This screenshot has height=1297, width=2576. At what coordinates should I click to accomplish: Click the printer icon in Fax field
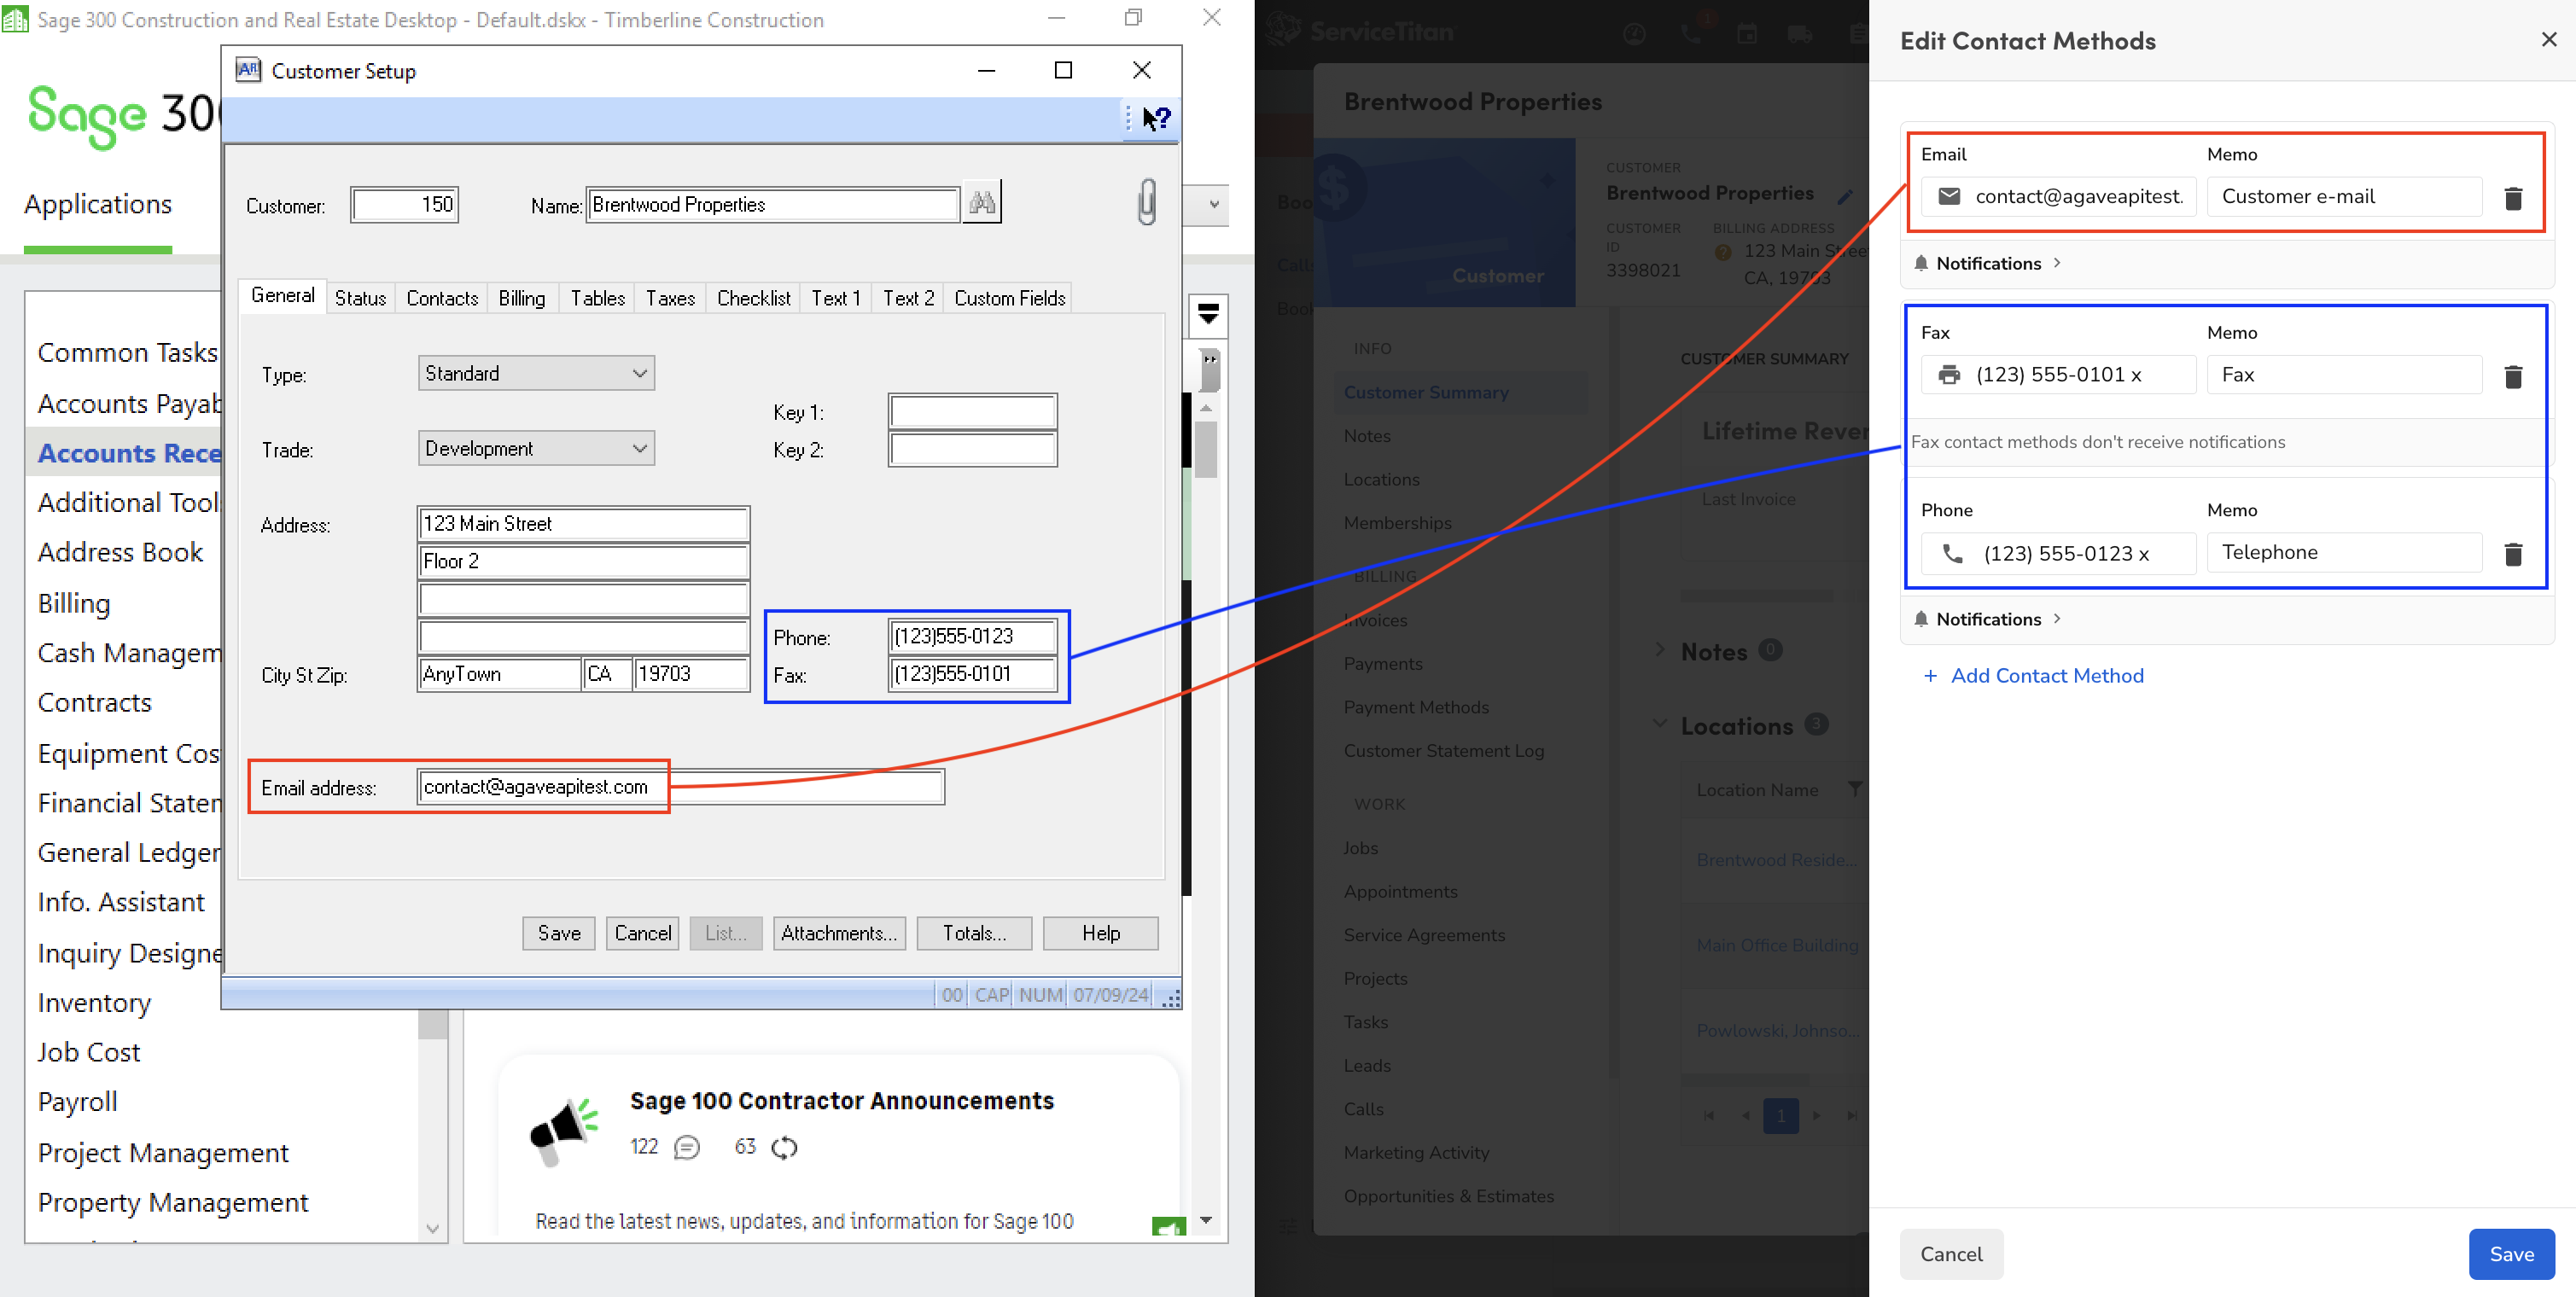tap(1948, 375)
